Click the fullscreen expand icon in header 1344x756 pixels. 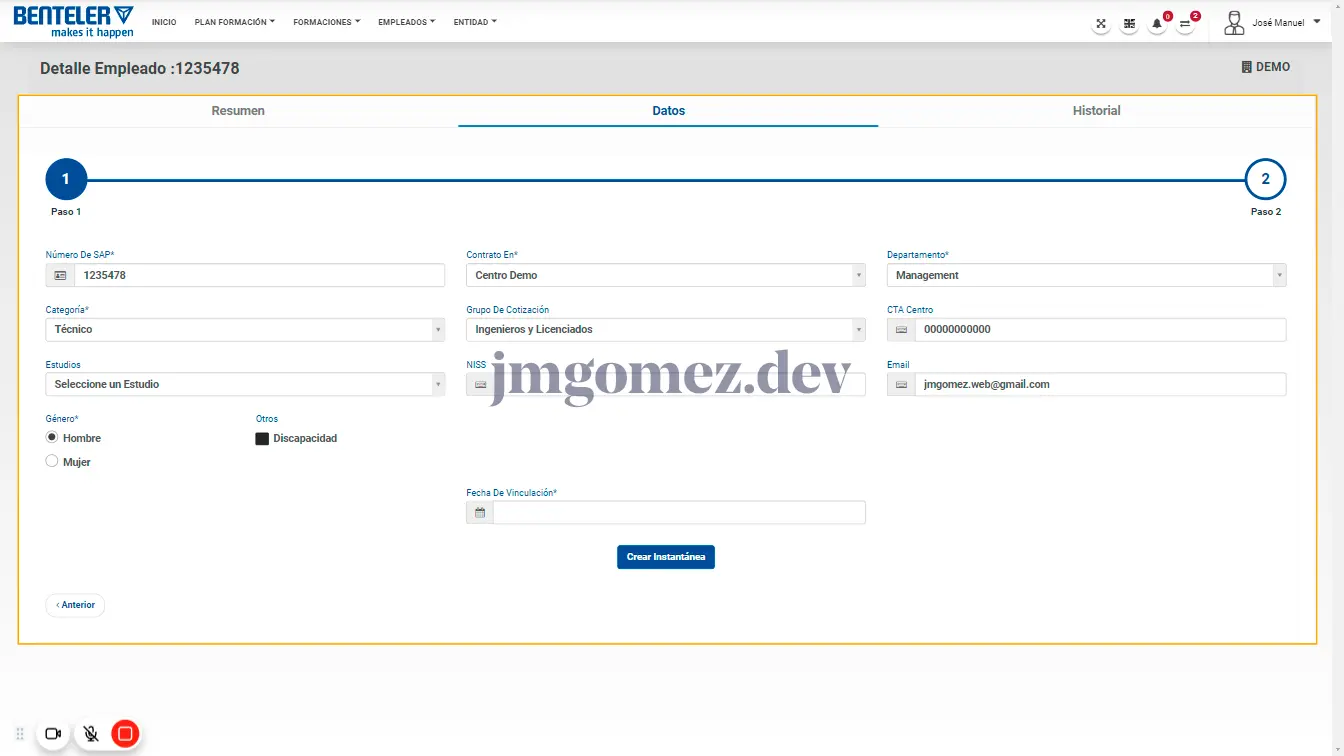pos(1101,24)
